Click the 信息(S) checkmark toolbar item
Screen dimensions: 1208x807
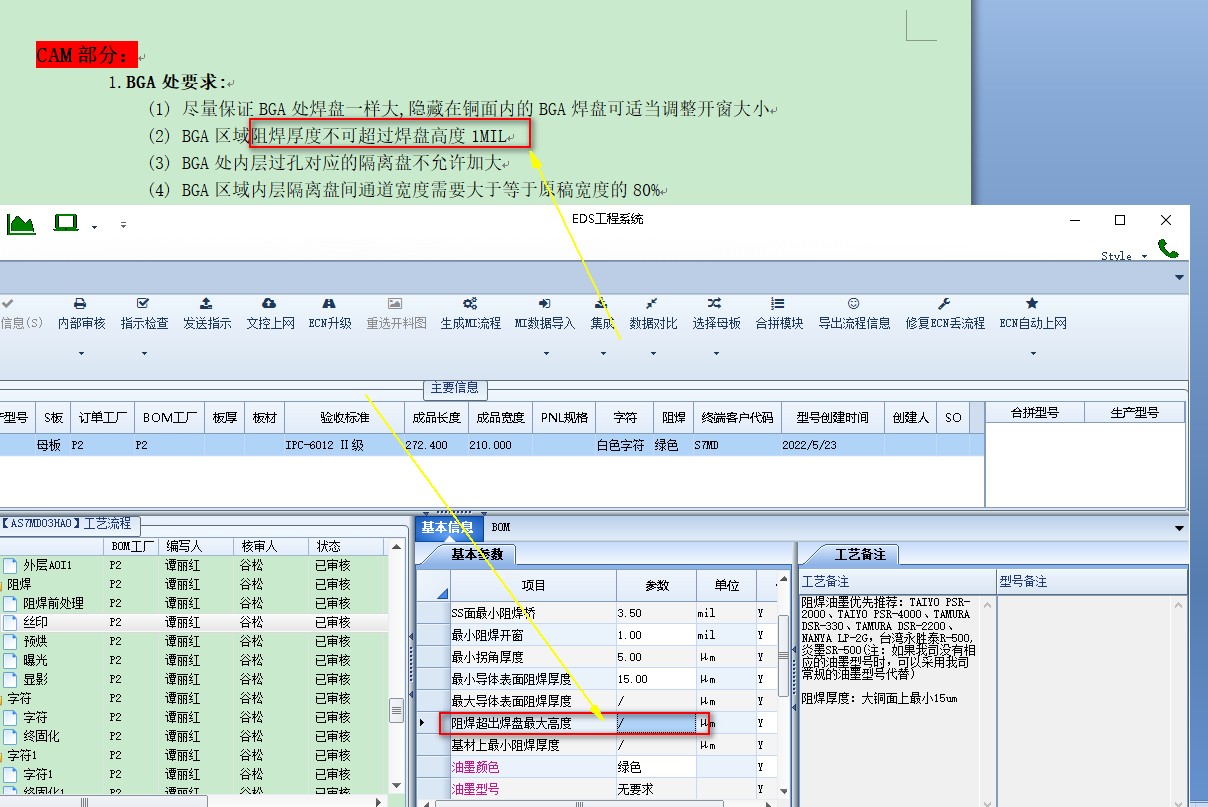point(20,313)
